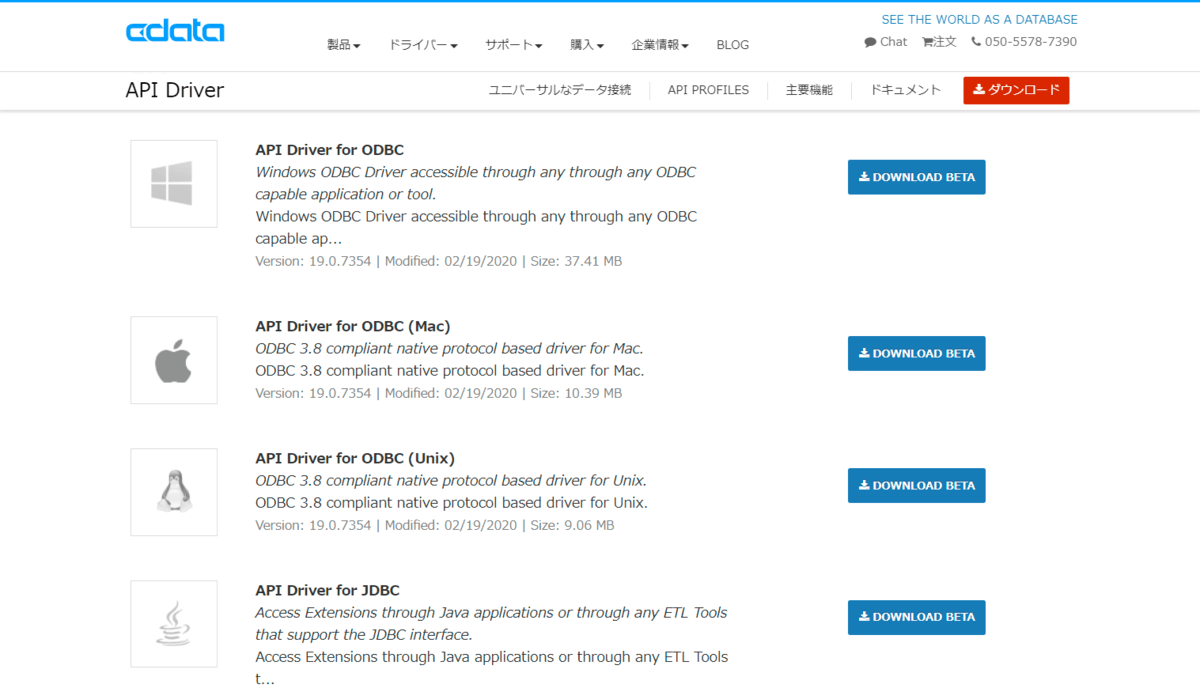Download beta of API Driver for JDBC

tap(917, 617)
